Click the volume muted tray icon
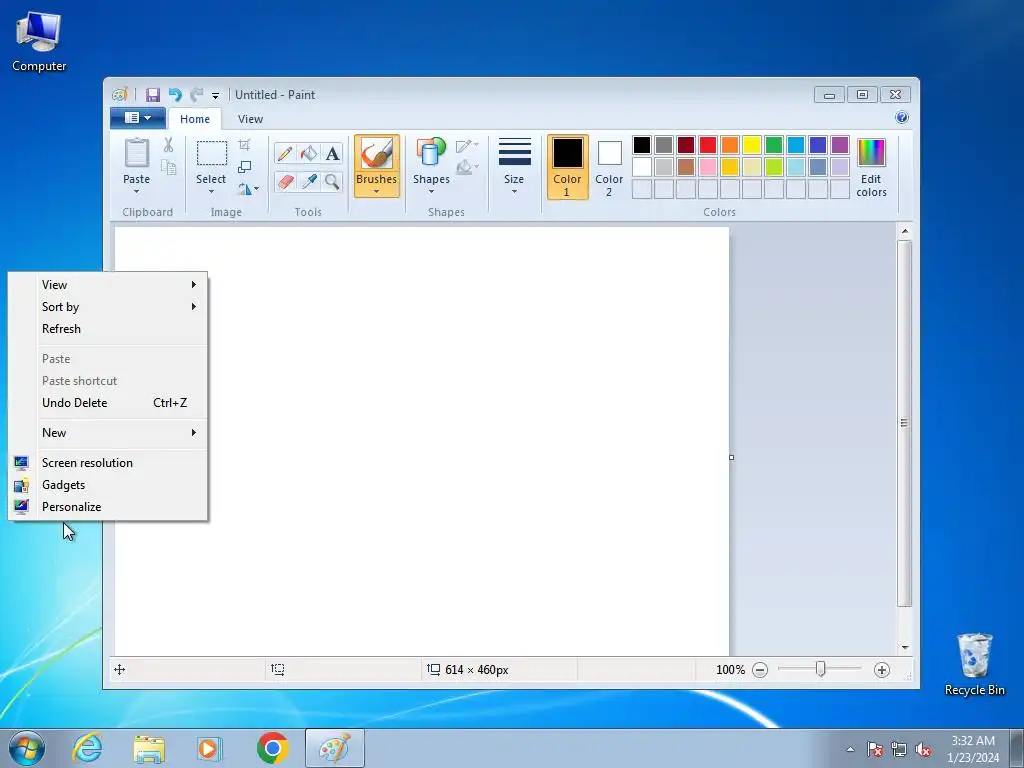 pyautogui.click(x=923, y=749)
